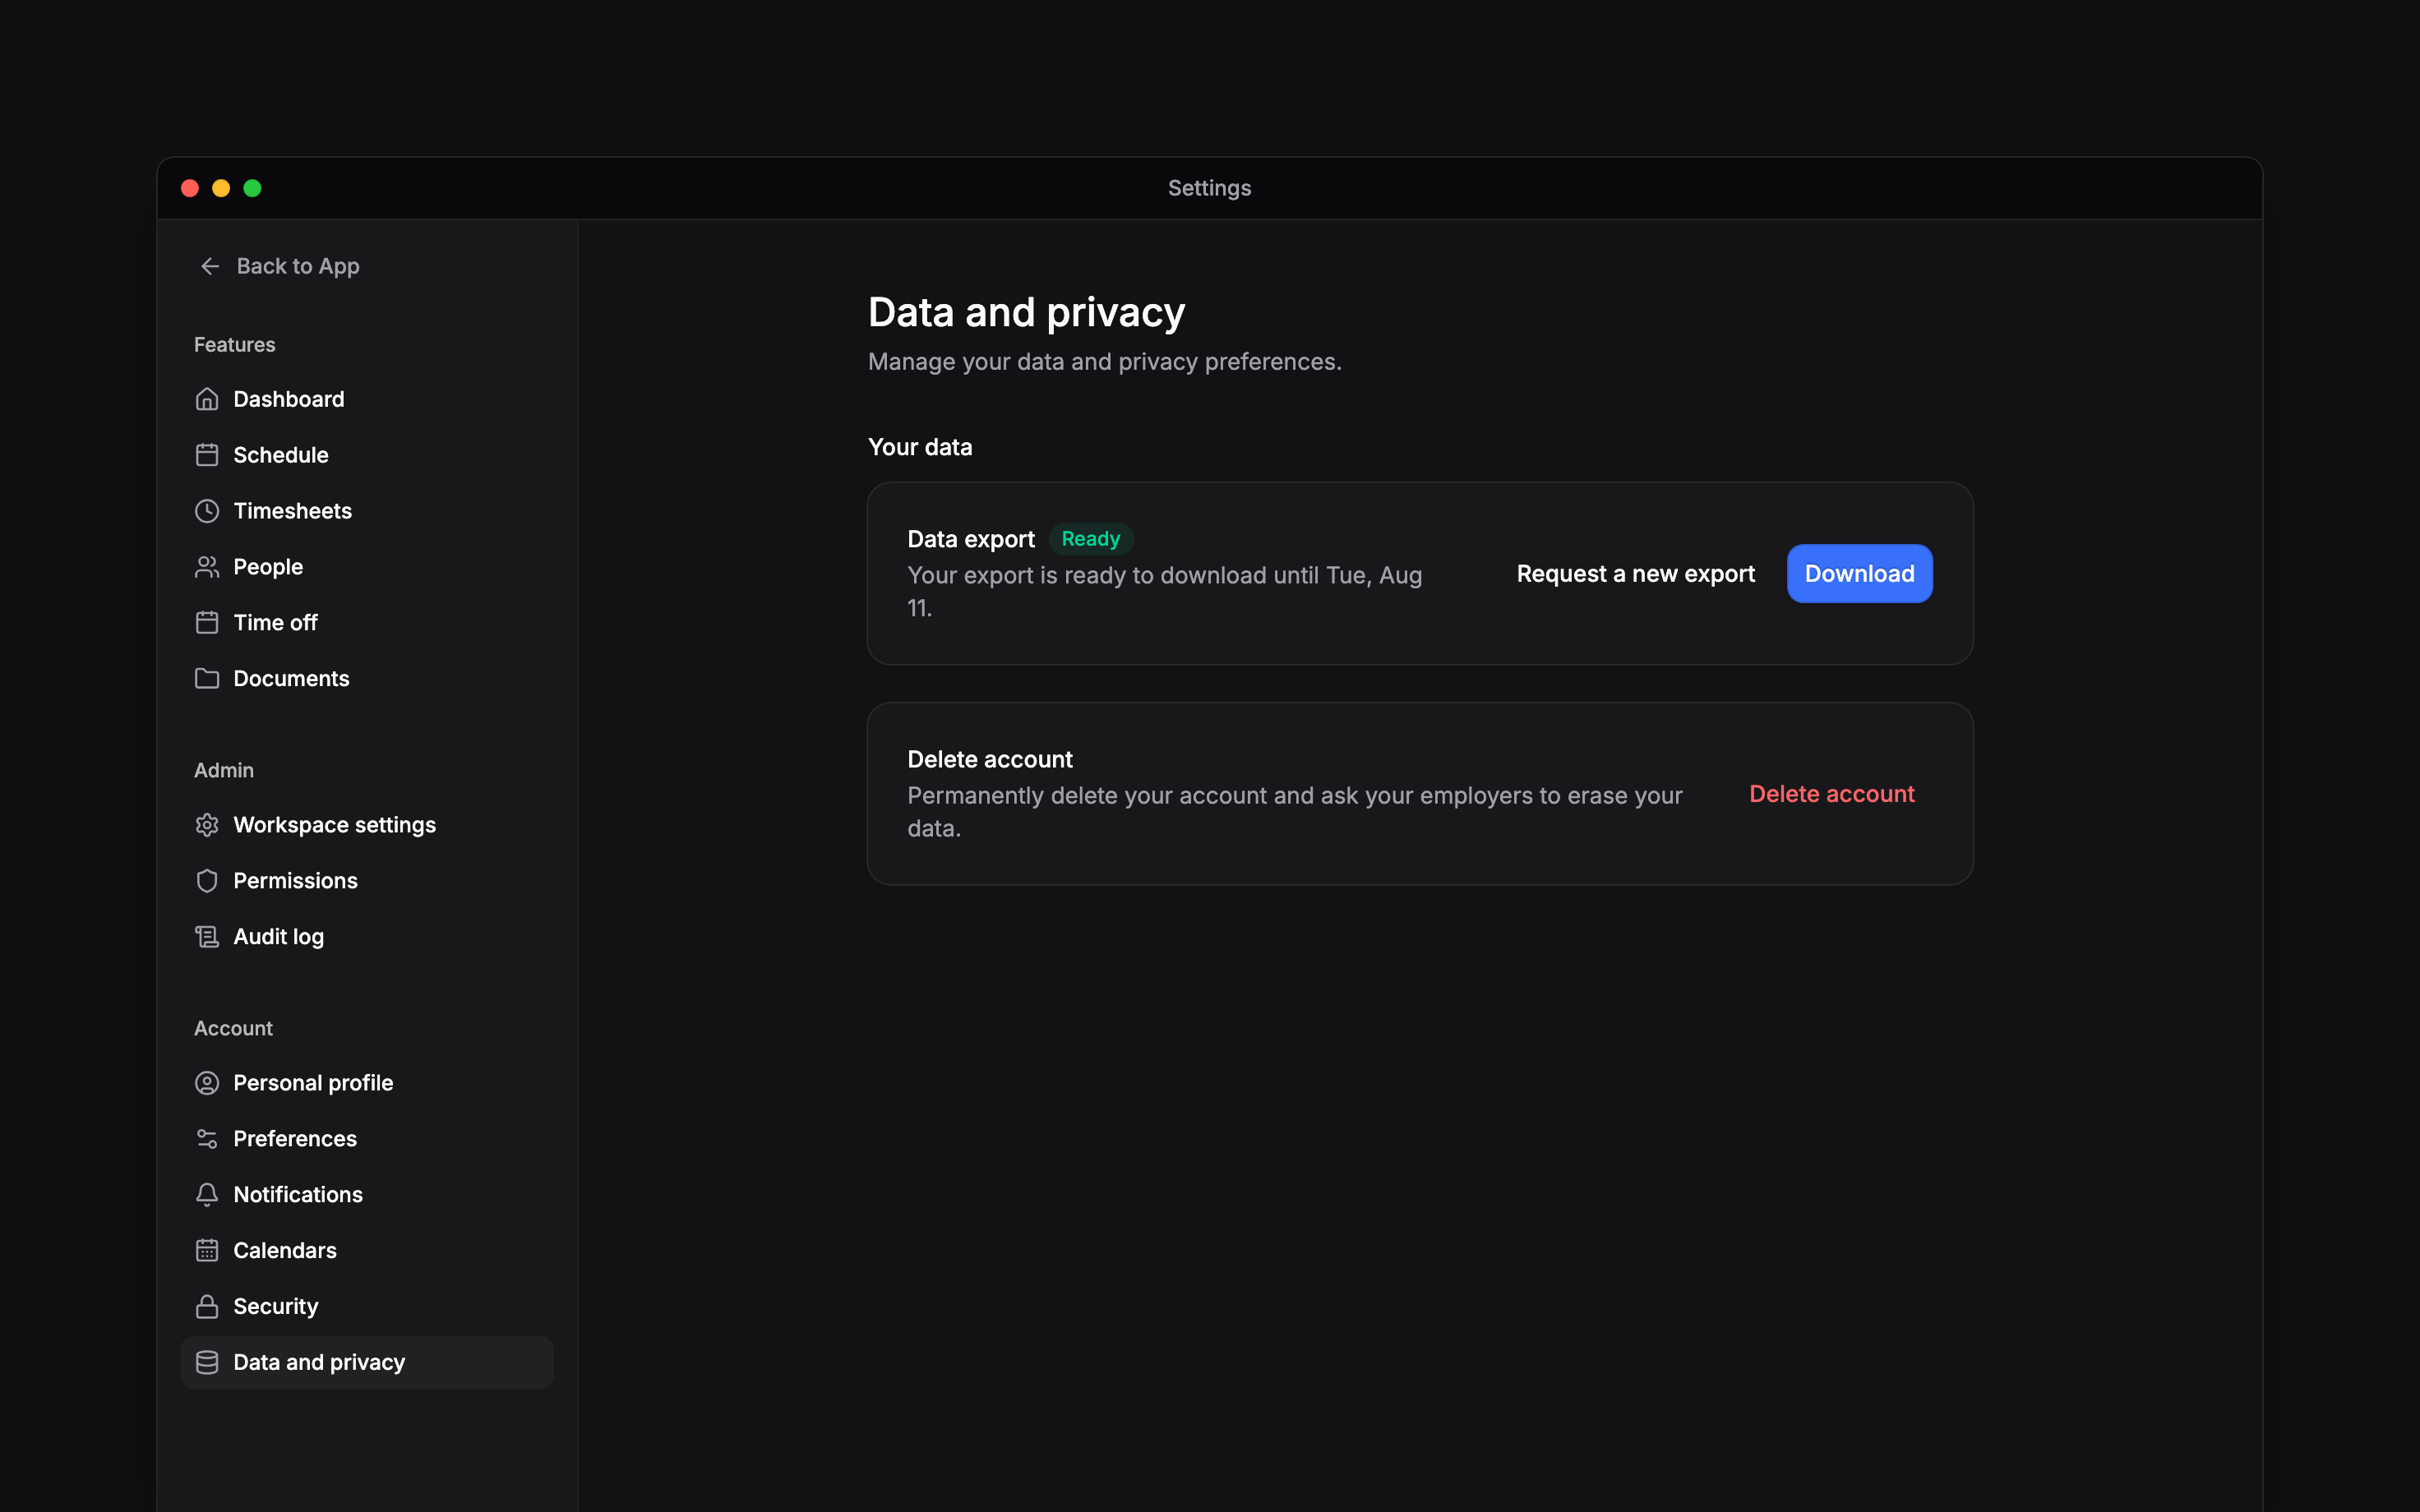Screen dimensions: 2420x1512
Task: Click the green maximize window button
Action: point(252,188)
